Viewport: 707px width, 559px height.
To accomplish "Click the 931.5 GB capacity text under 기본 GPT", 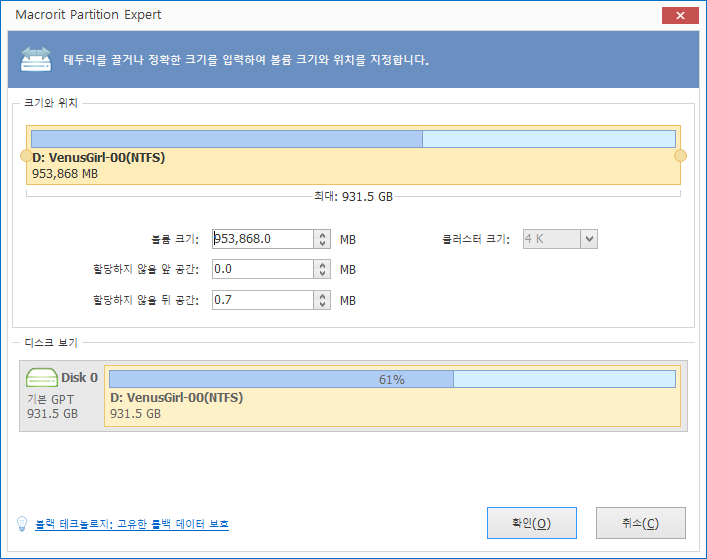I will (52, 413).
